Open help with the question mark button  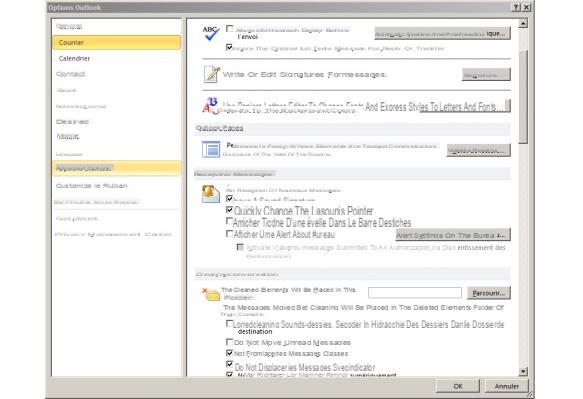516,7
